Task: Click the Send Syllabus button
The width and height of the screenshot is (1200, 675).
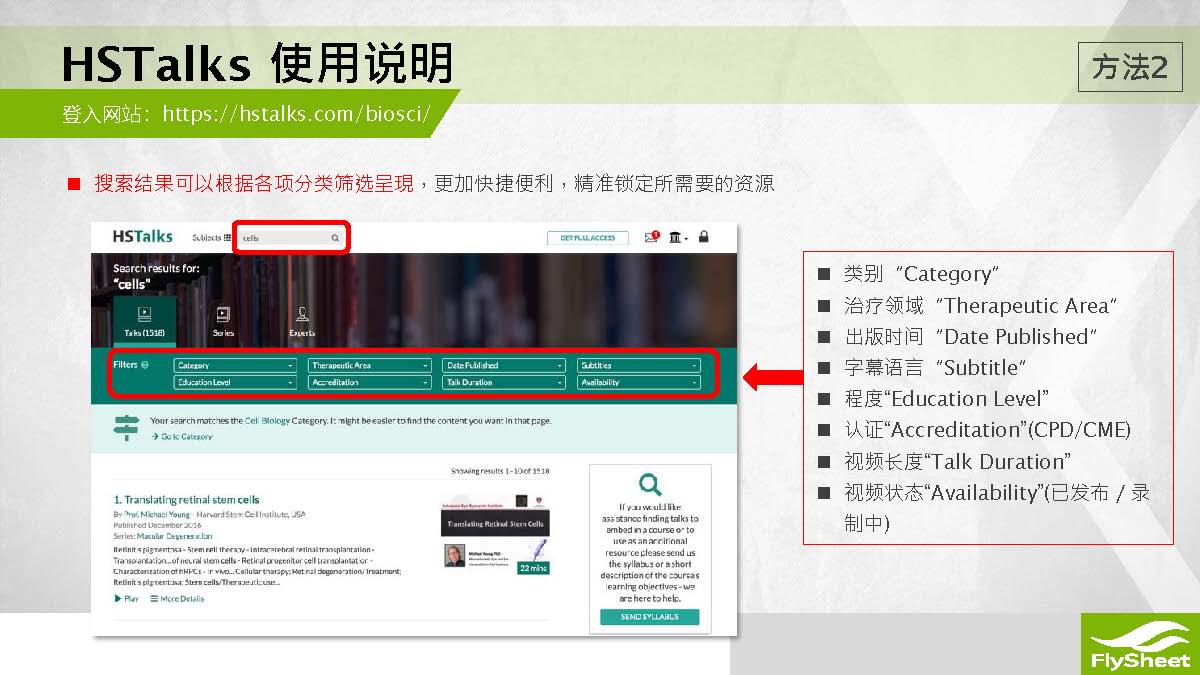Action: point(649,617)
